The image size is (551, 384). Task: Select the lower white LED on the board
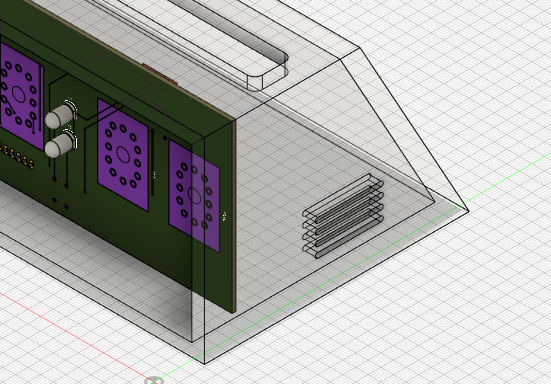60,144
